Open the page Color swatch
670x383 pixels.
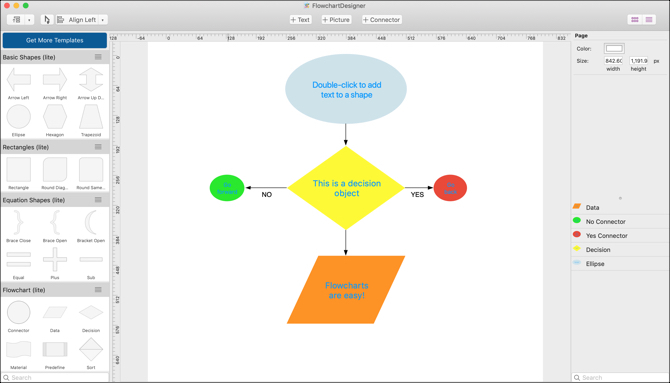614,48
